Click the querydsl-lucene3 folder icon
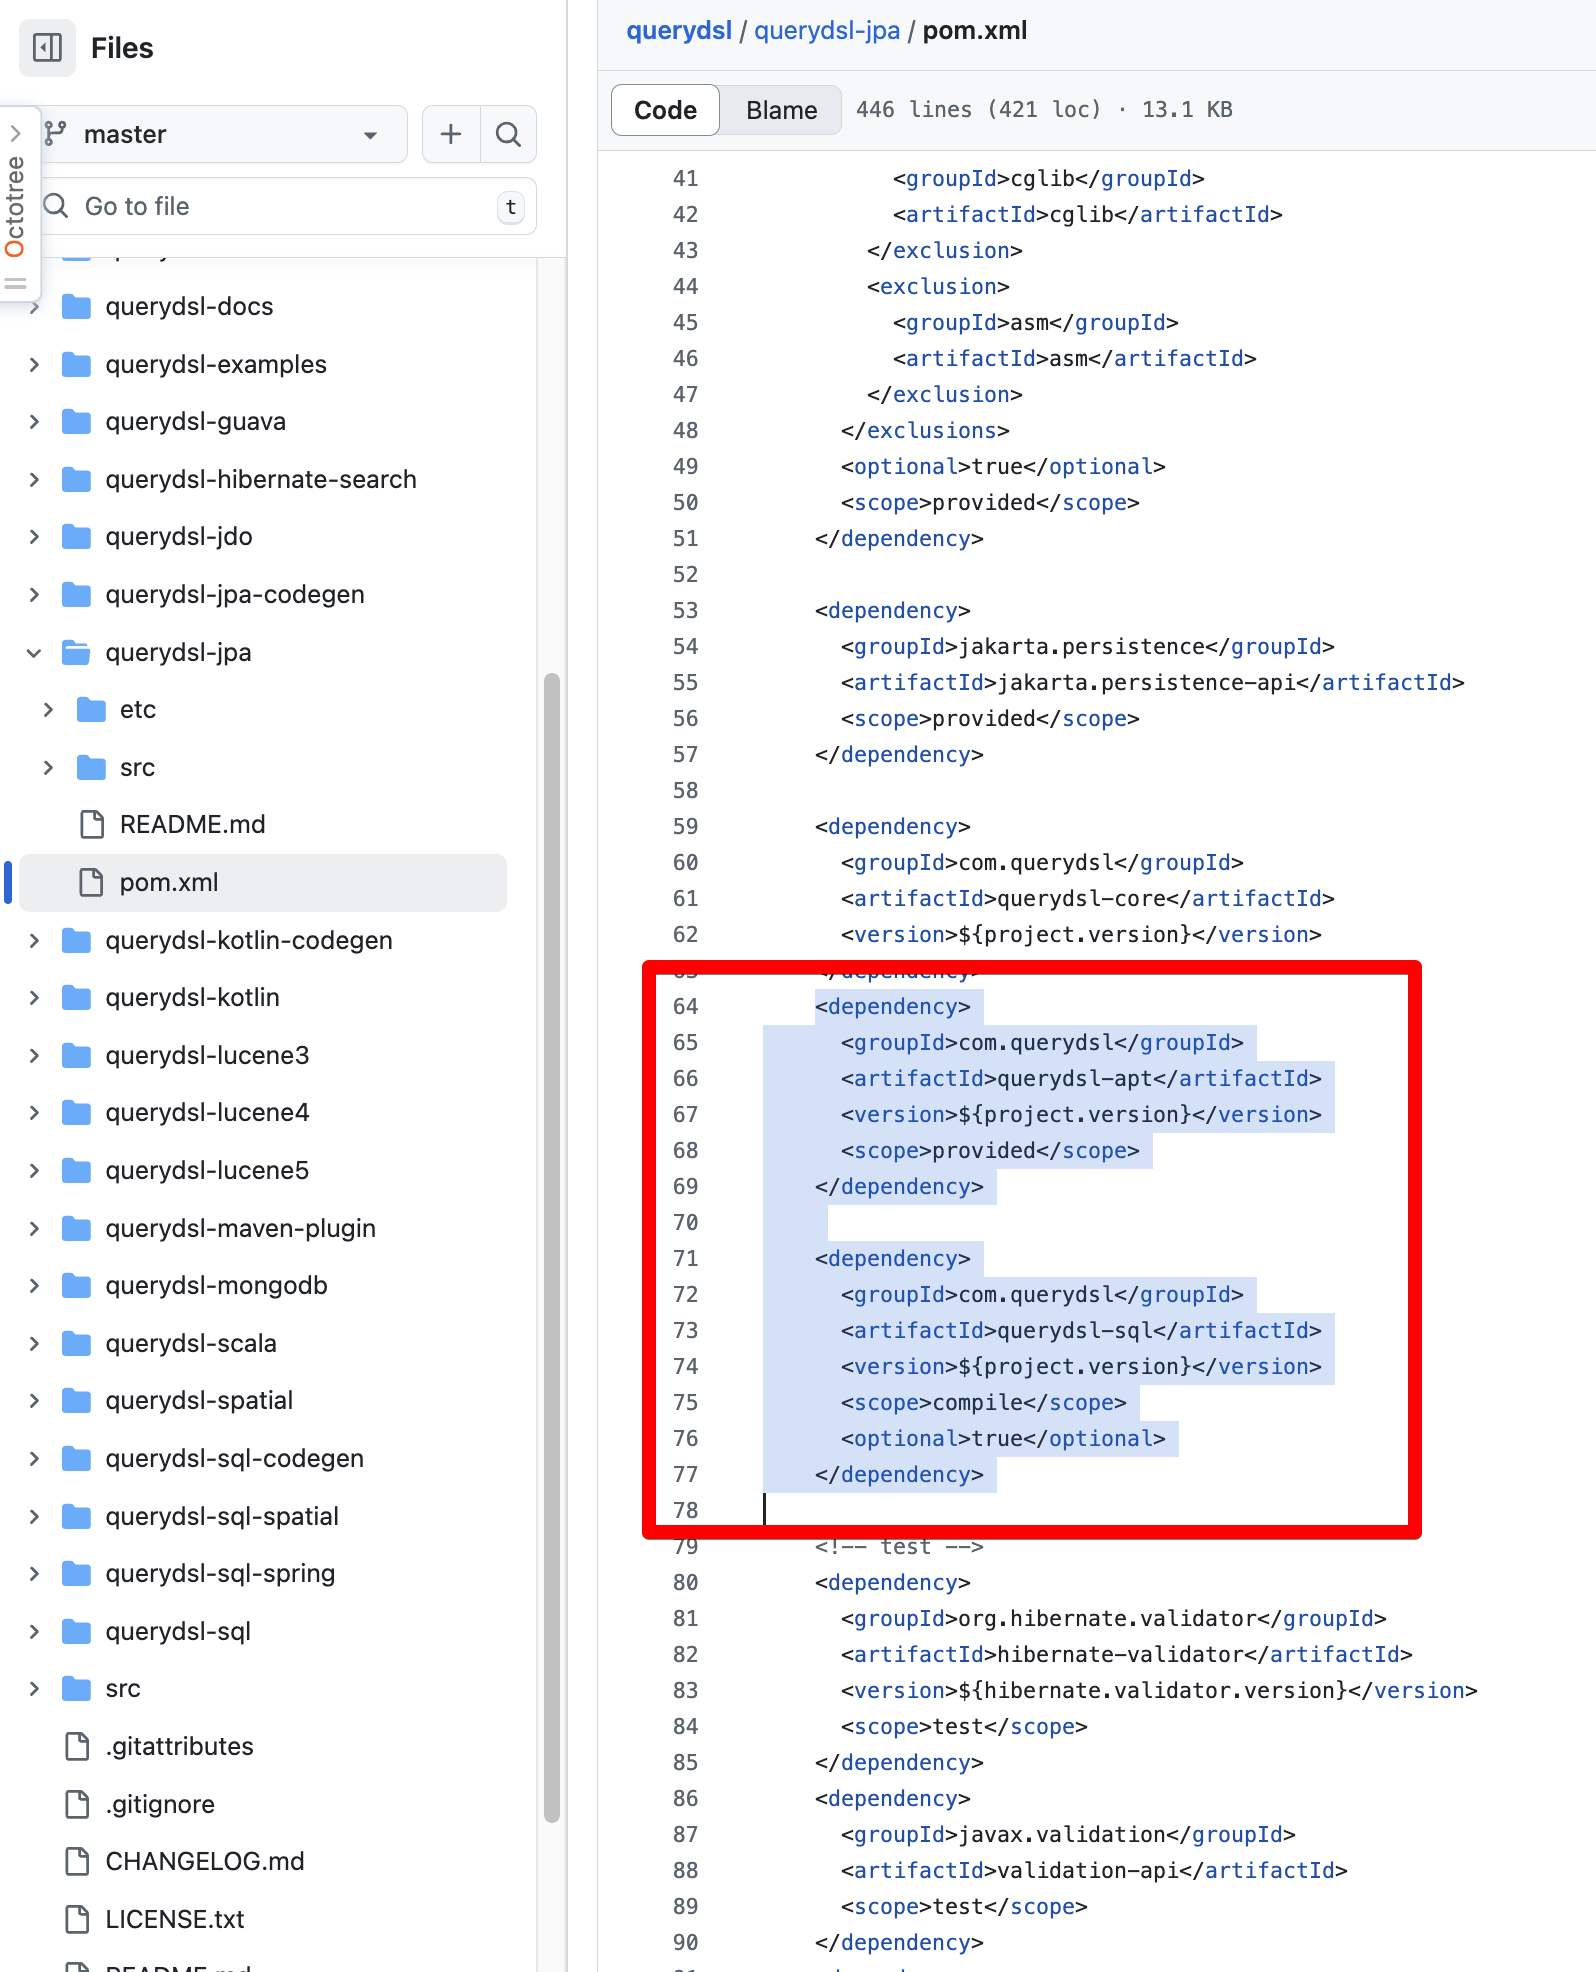The image size is (1596, 1972). click(76, 1056)
